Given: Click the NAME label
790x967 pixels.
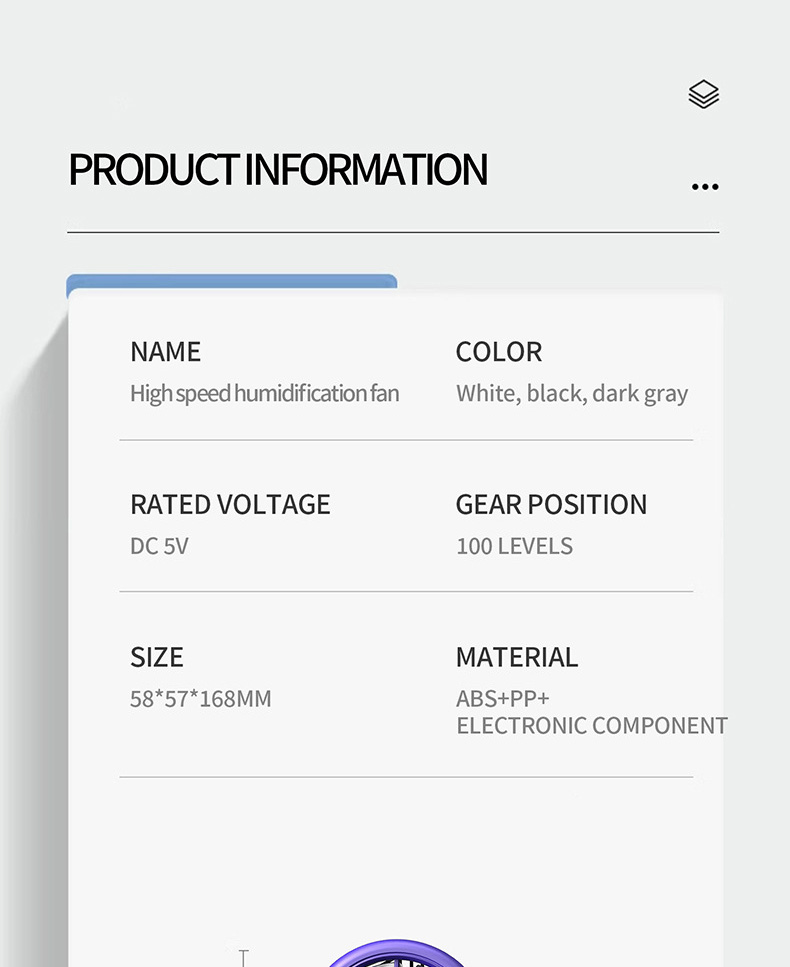Looking at the screenshot, I should (x=165, y=352).
